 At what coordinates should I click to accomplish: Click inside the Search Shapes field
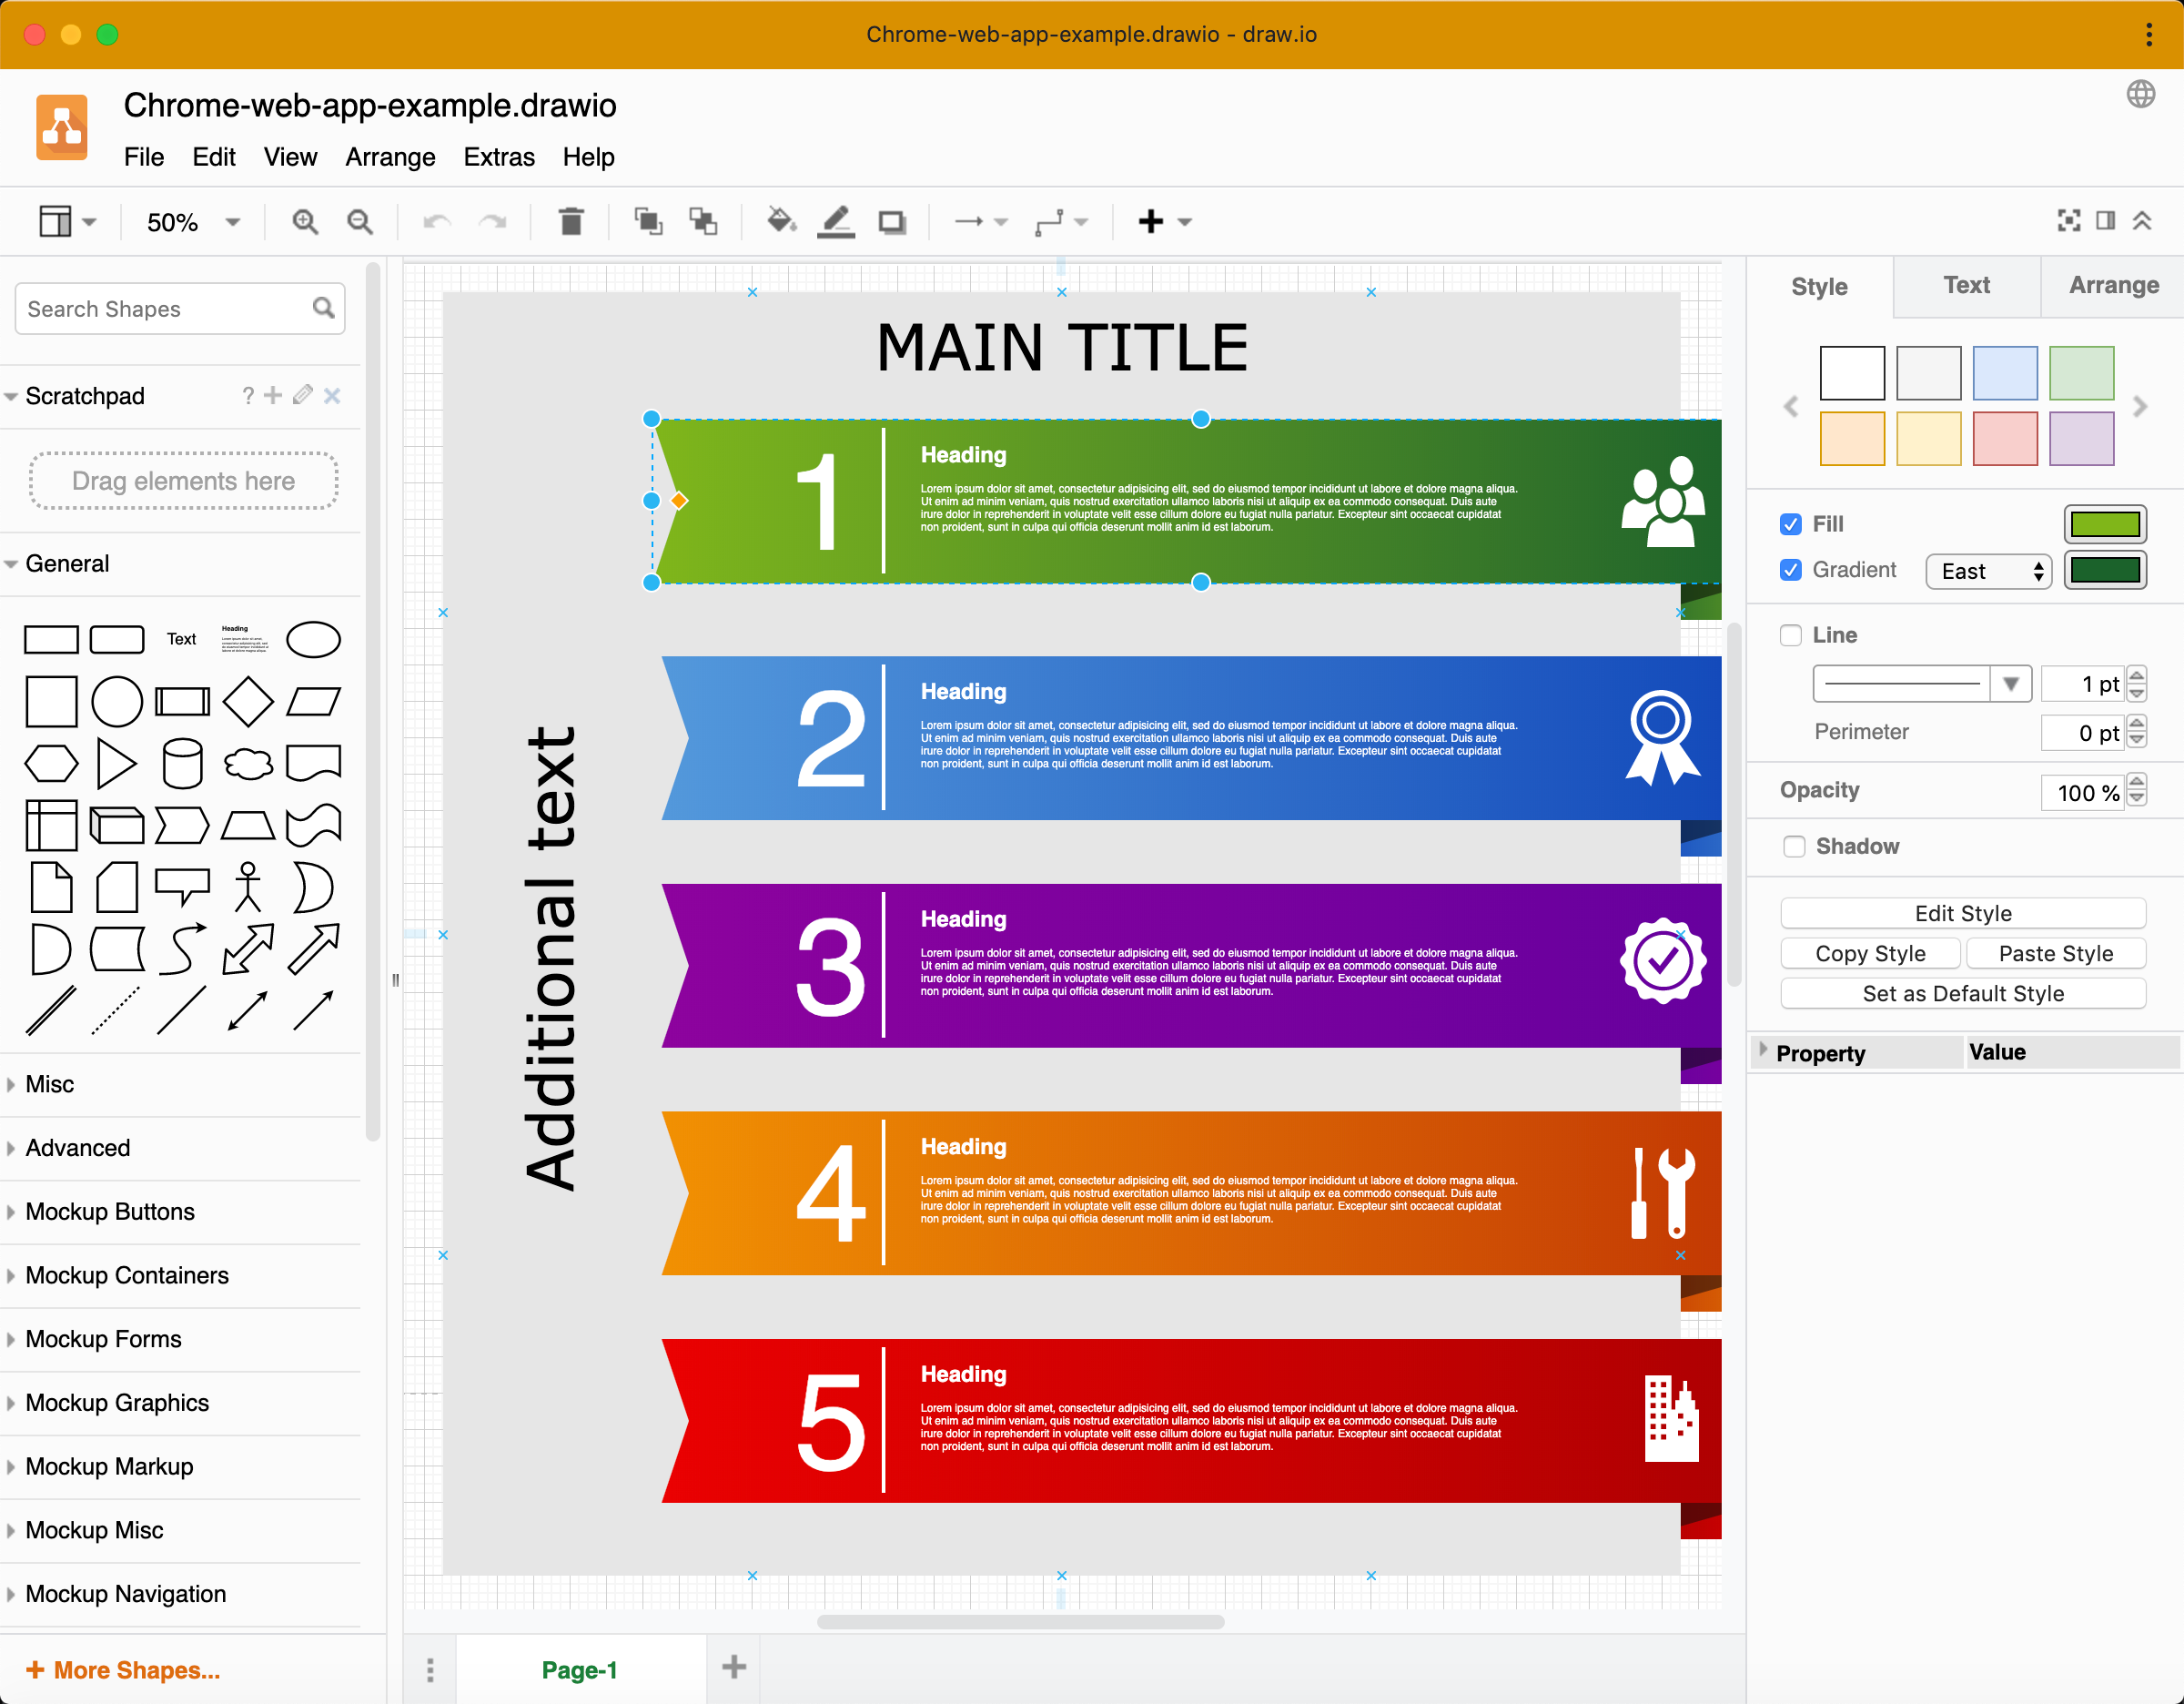[150, 308]
